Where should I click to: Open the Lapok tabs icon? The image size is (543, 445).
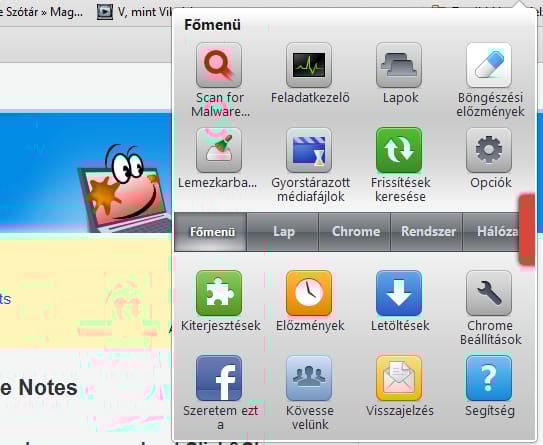tap(399, 65)
